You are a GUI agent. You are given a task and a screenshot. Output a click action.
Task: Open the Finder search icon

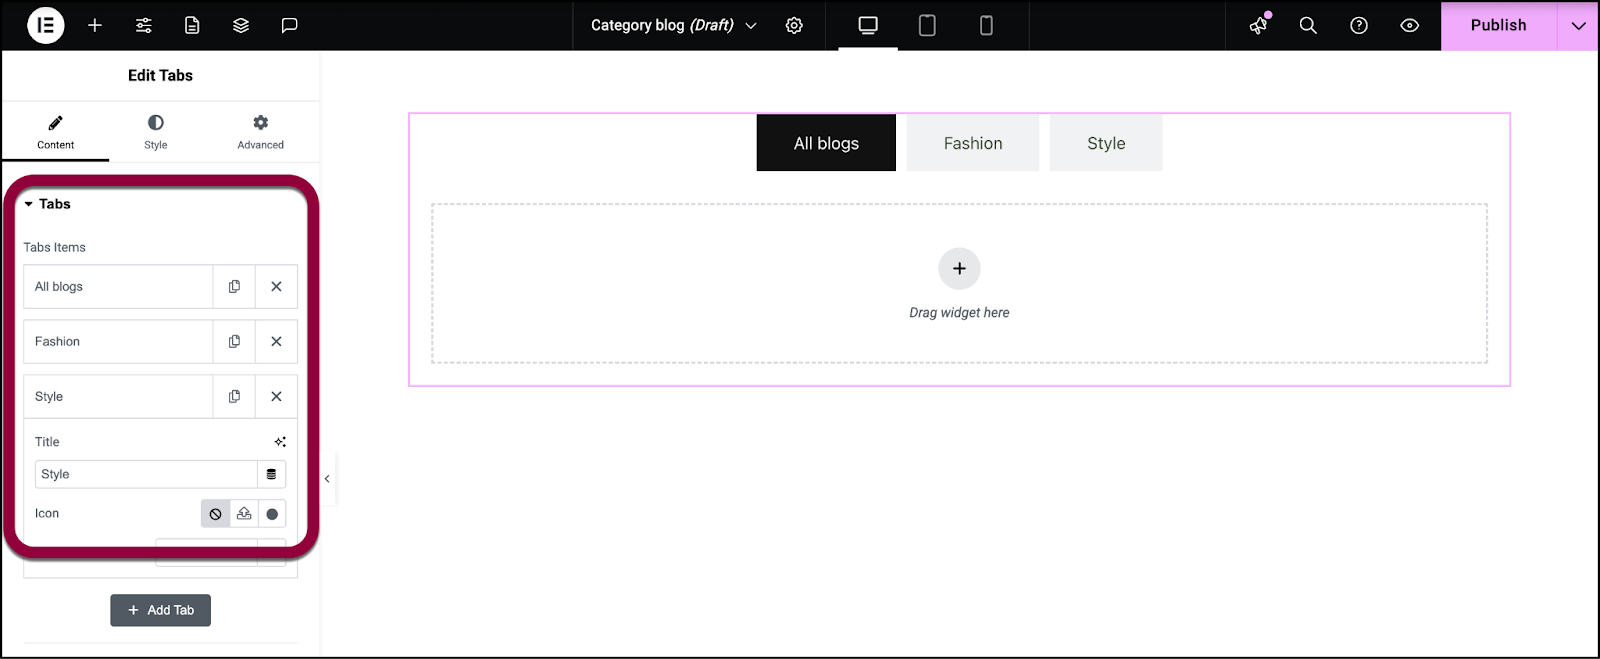click(1308, 25)
